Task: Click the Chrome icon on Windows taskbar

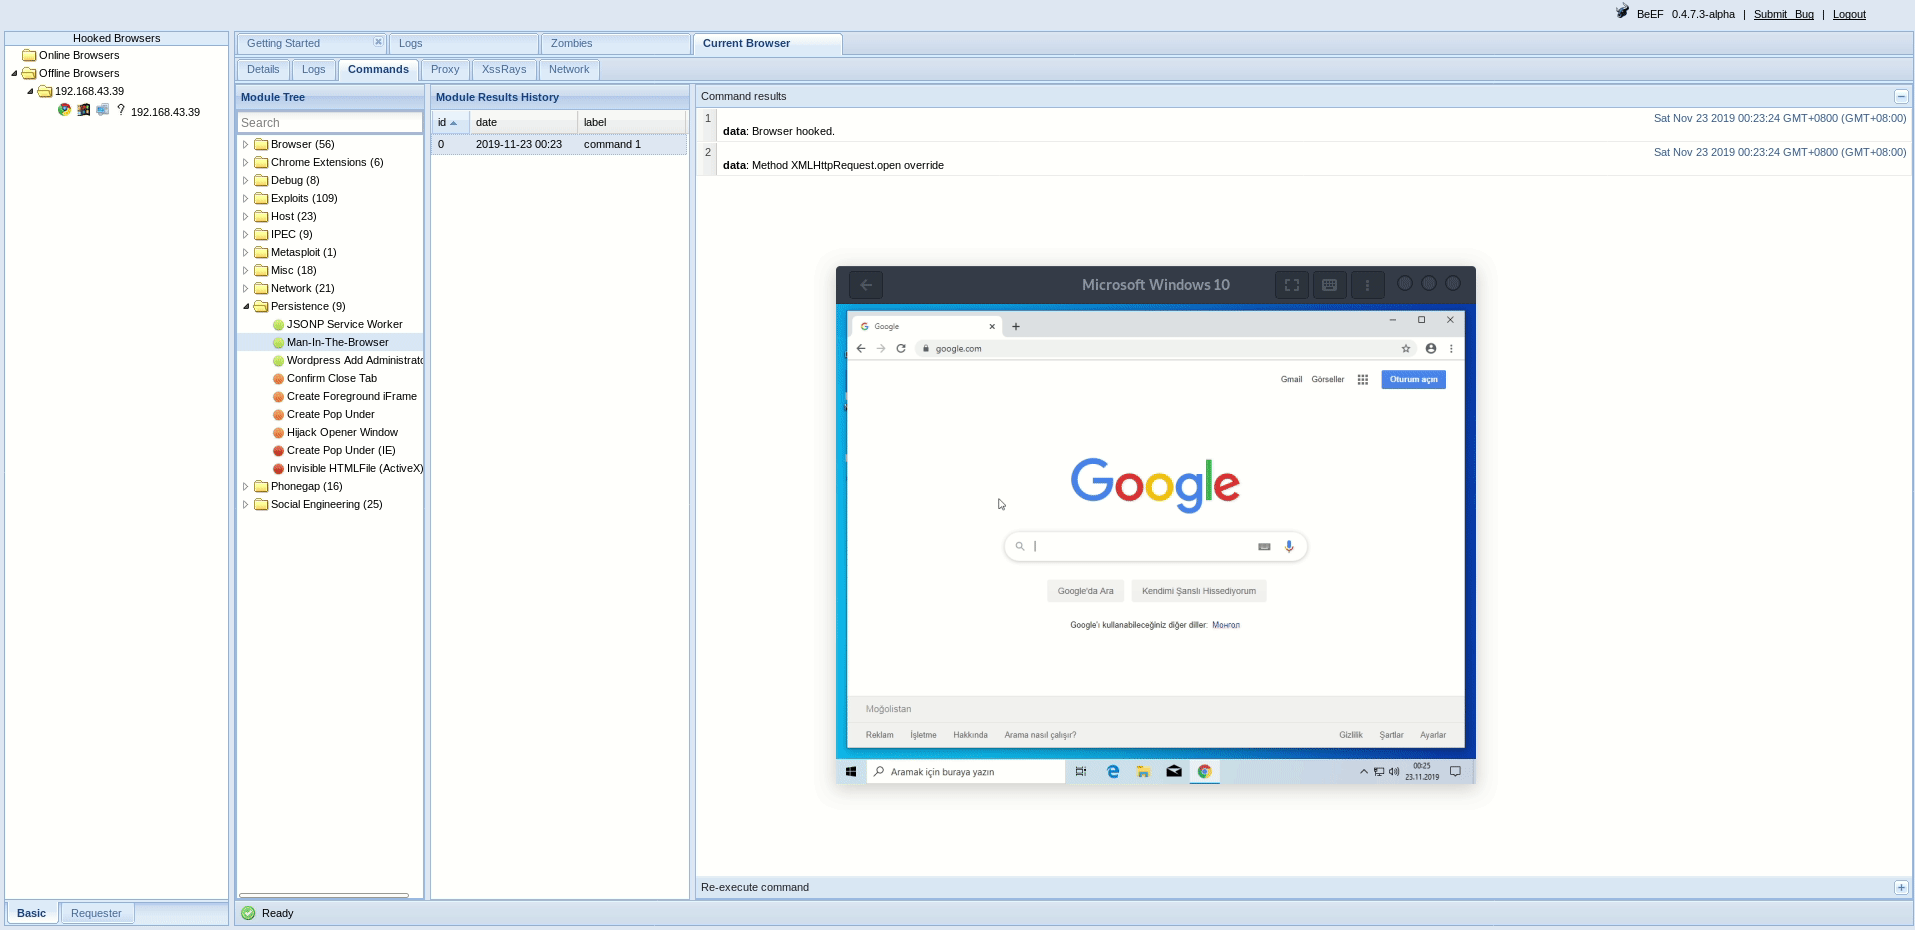Action: [1205, 772]
